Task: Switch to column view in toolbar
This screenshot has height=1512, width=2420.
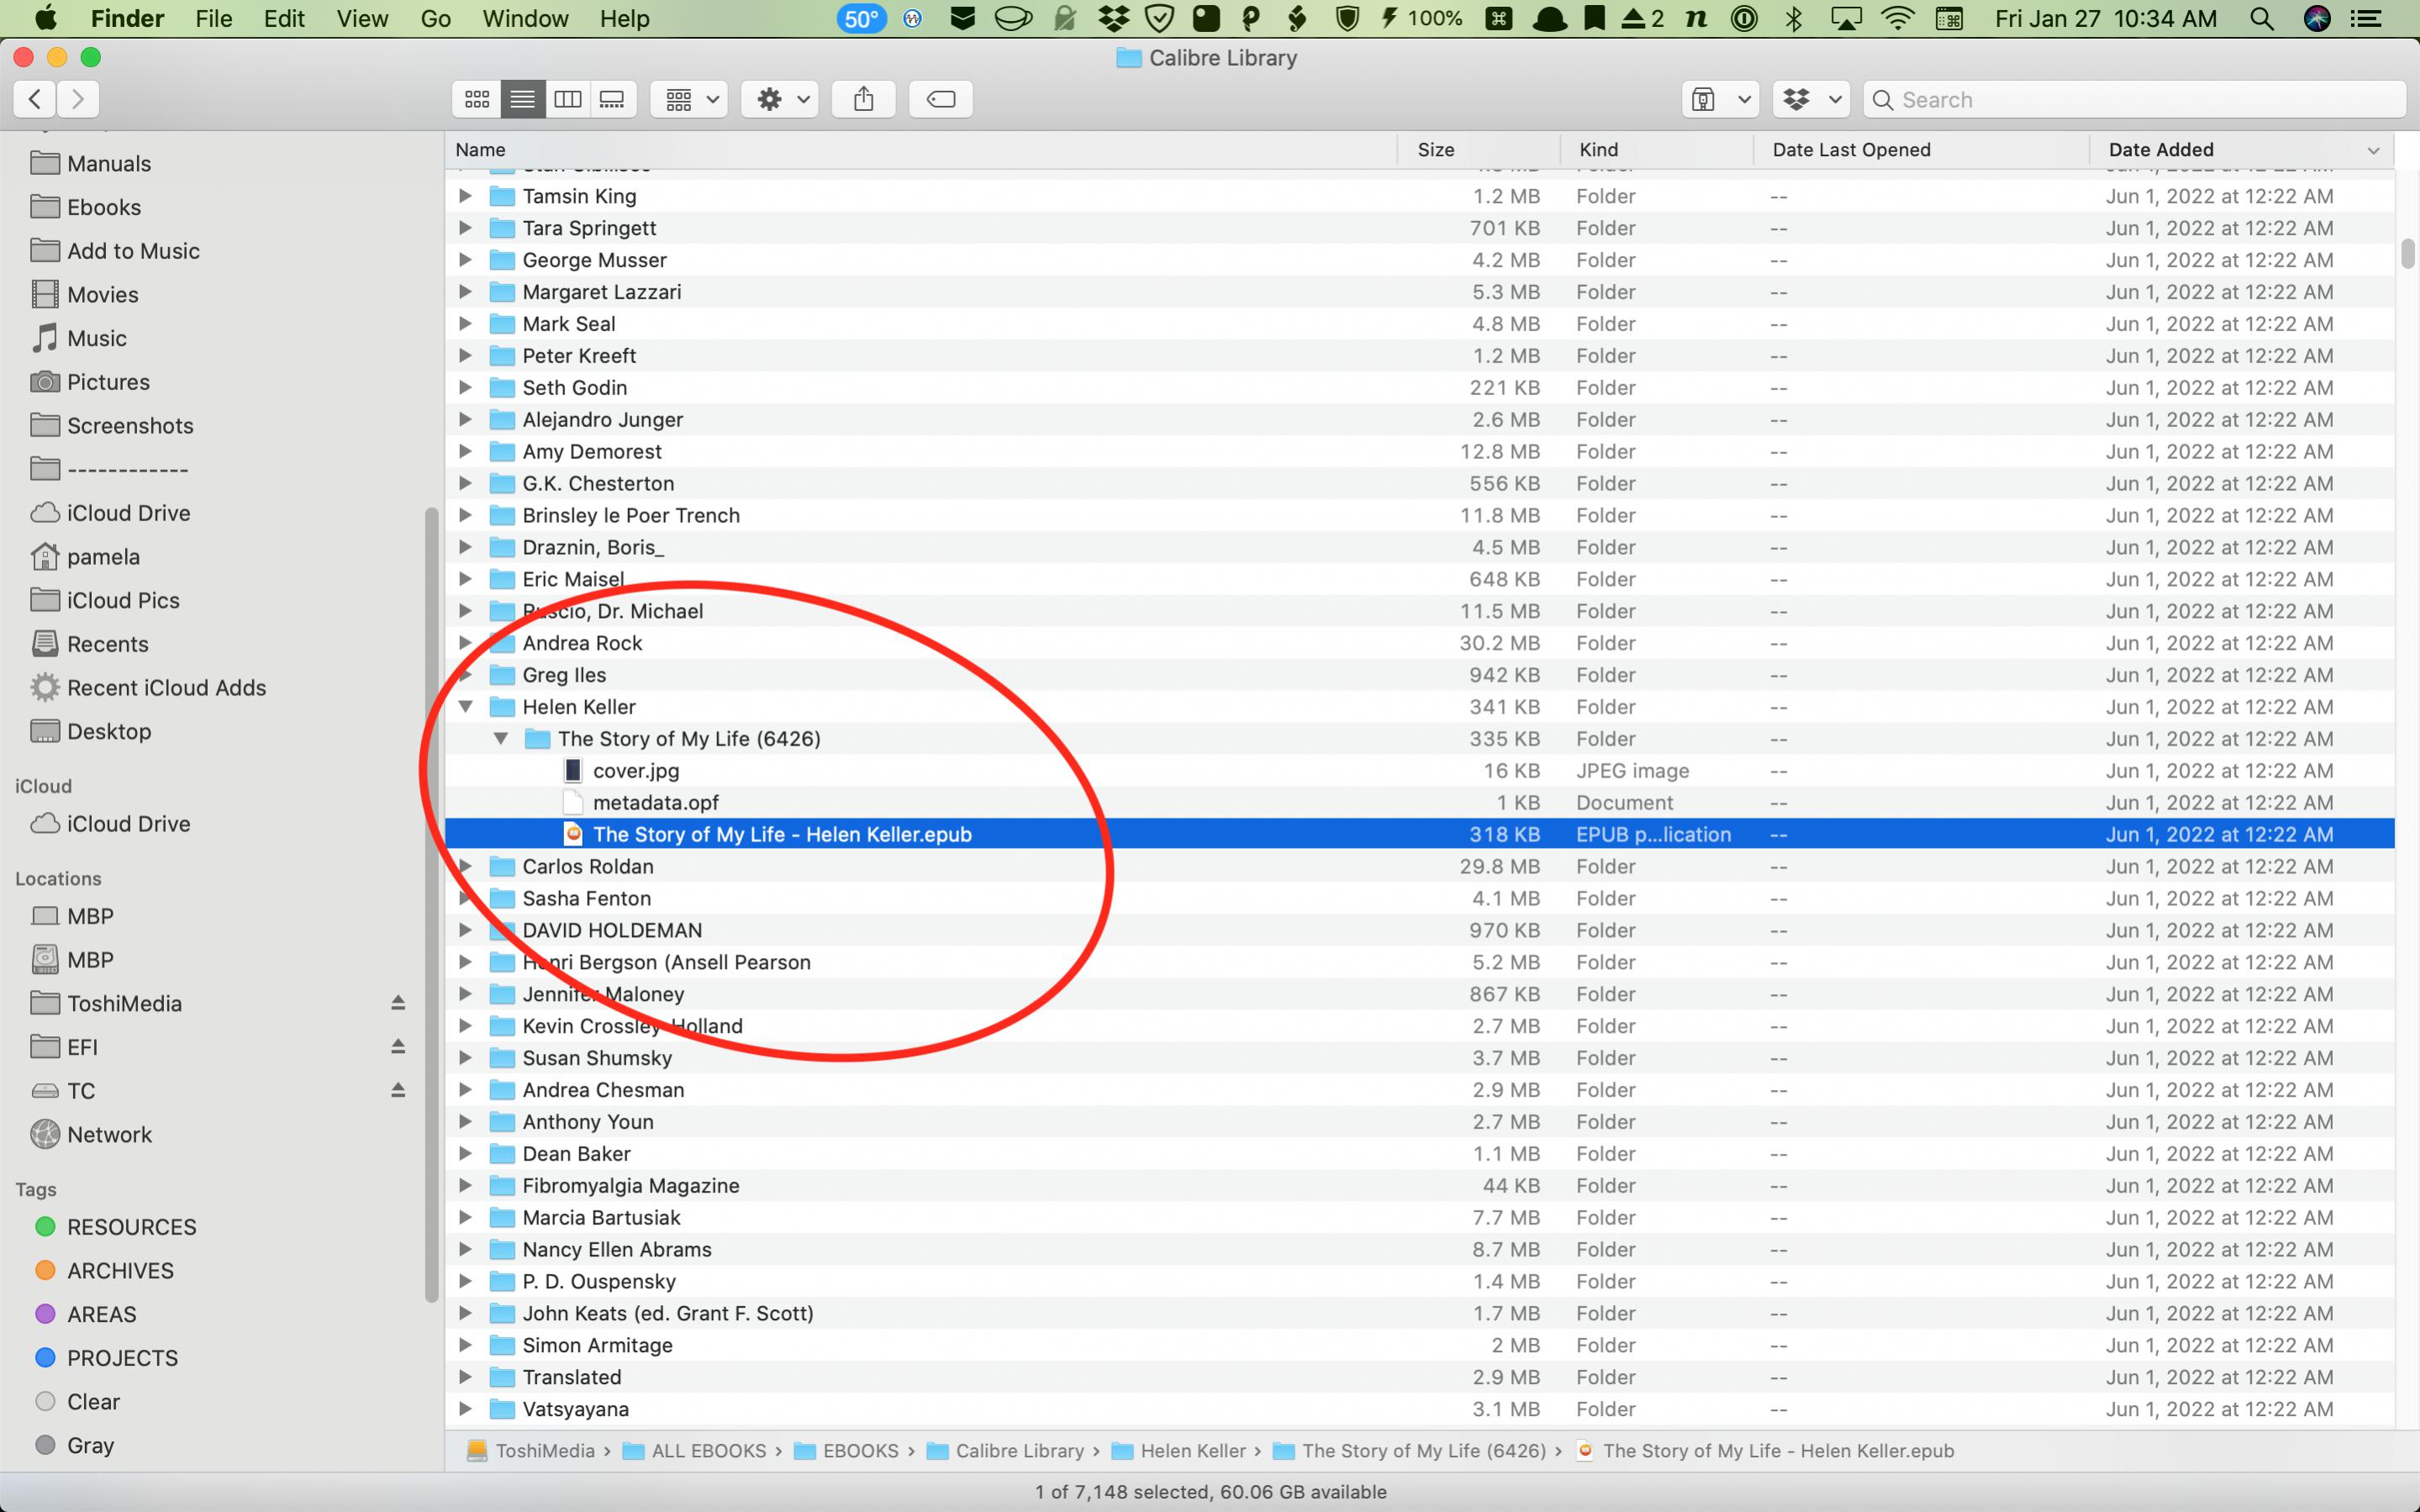Action: pos(567,99)
